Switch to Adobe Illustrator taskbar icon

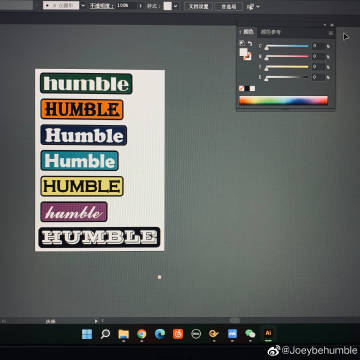pos(268,333)
